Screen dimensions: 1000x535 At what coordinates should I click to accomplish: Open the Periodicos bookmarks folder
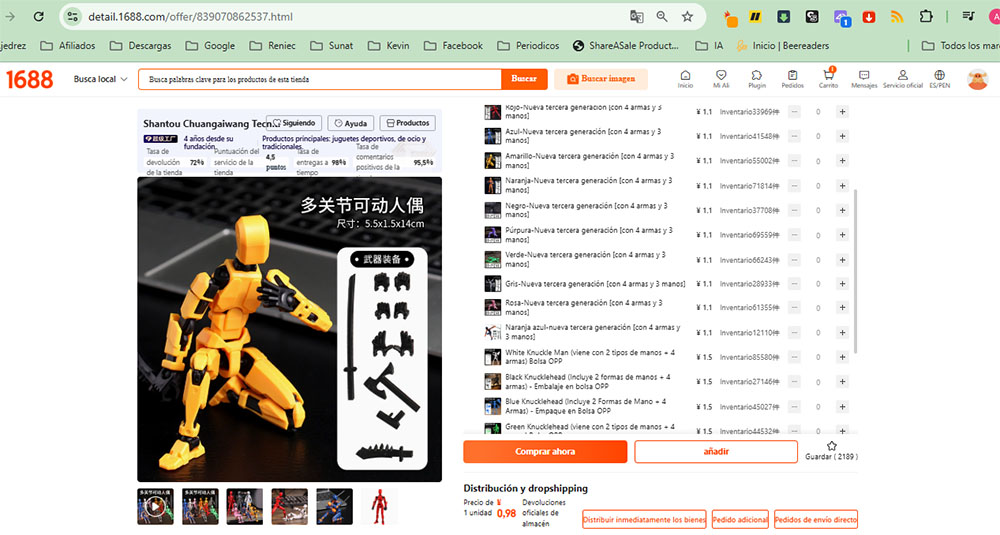coord(529,46)
